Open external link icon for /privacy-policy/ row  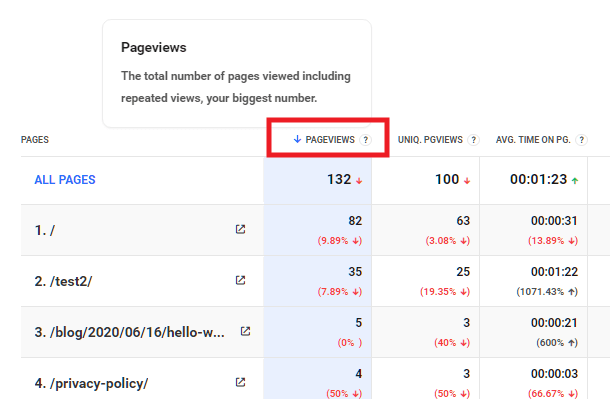coord(240,382)
